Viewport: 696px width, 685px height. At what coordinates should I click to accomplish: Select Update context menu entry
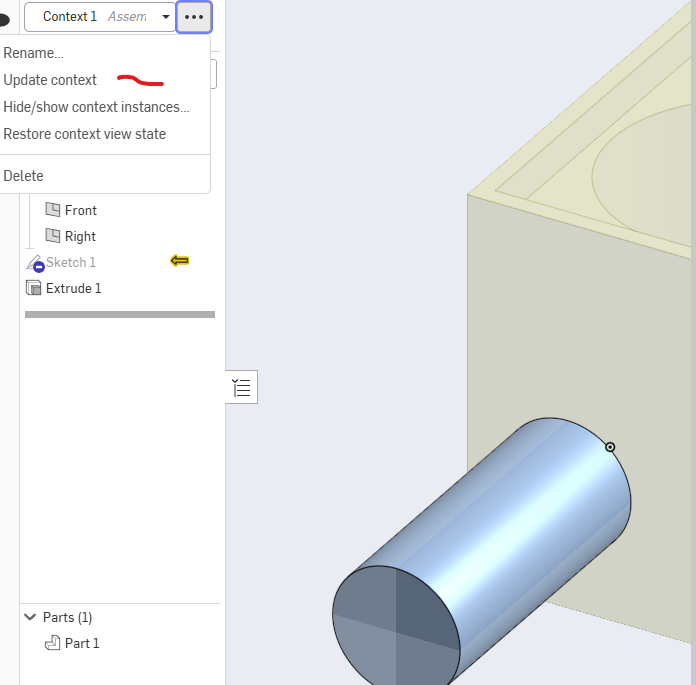pyautogui.click(x=50, y=80)
